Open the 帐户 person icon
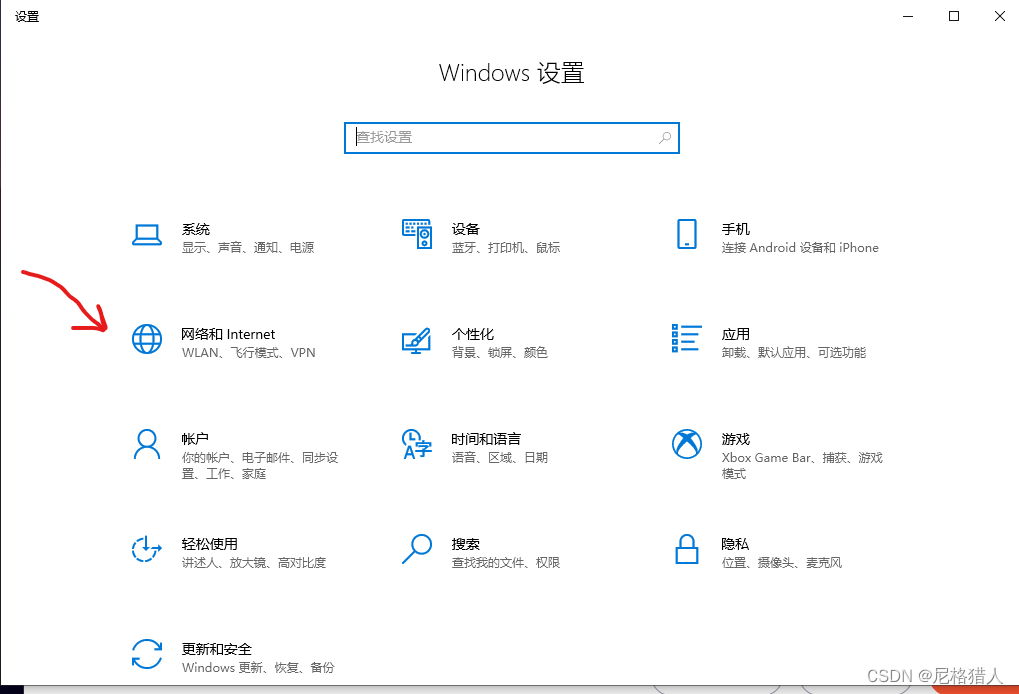The image size is (1019, 694). click(x=147, y=444)
